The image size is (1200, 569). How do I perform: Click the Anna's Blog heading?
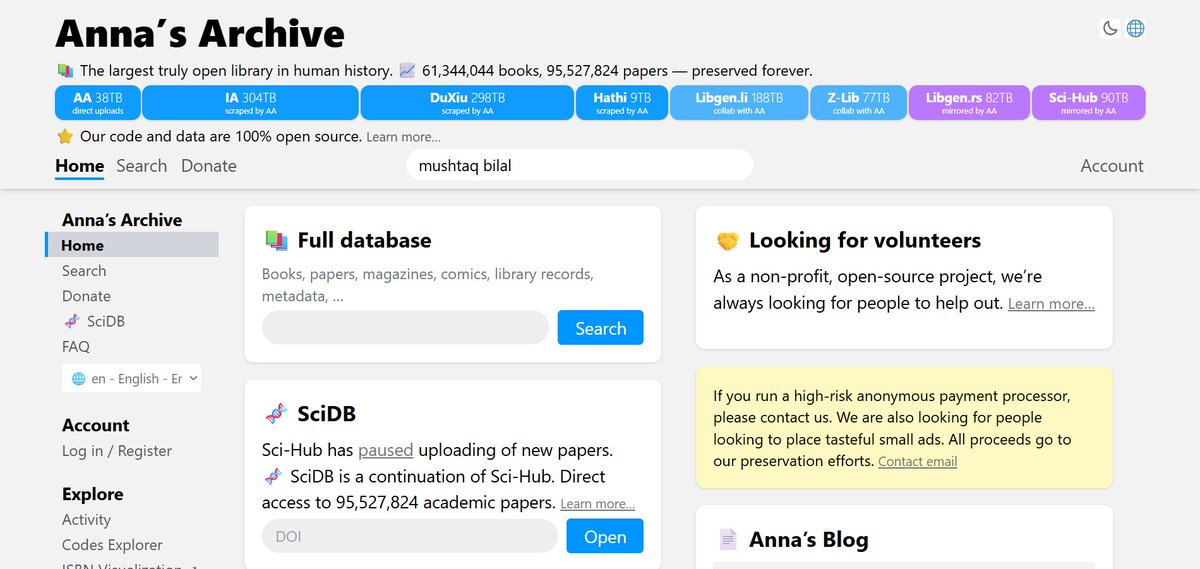pyautogui.click(x=809, y=540)
